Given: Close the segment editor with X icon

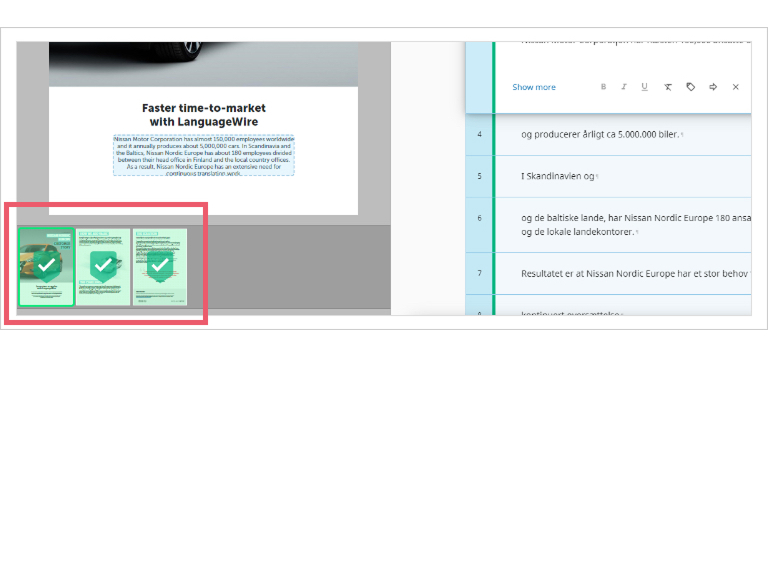Looking at the screenshot, I should pyautogui.click(x=736, y=87).
